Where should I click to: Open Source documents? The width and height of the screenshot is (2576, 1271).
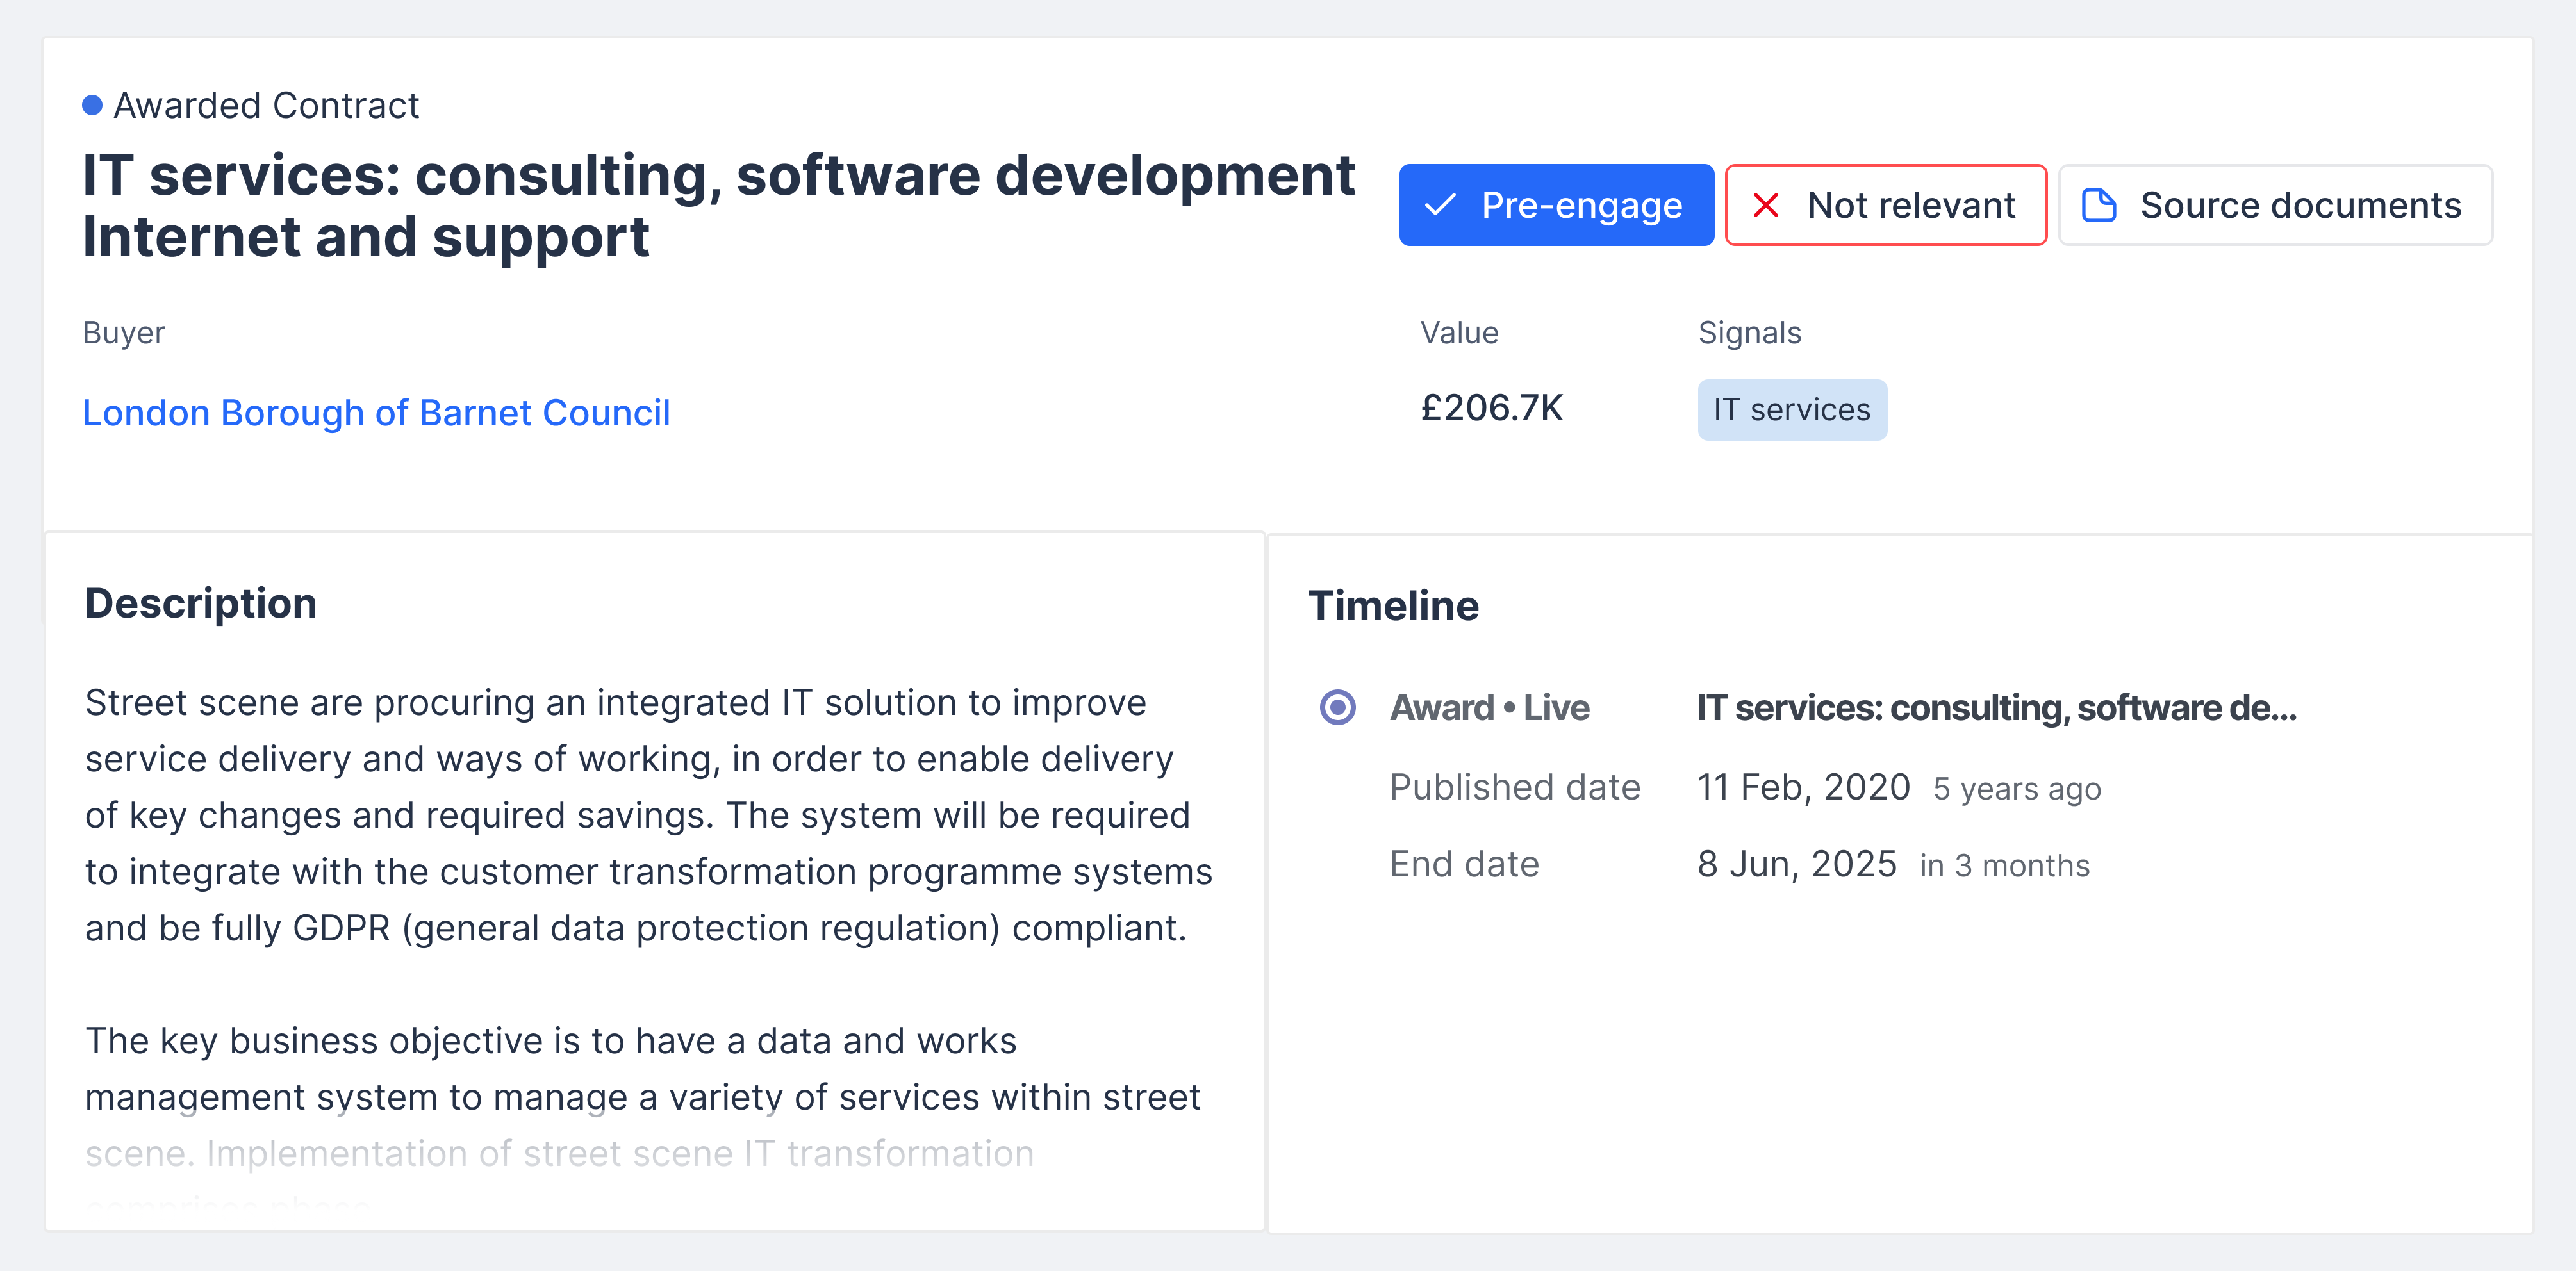coord(2274,205)
